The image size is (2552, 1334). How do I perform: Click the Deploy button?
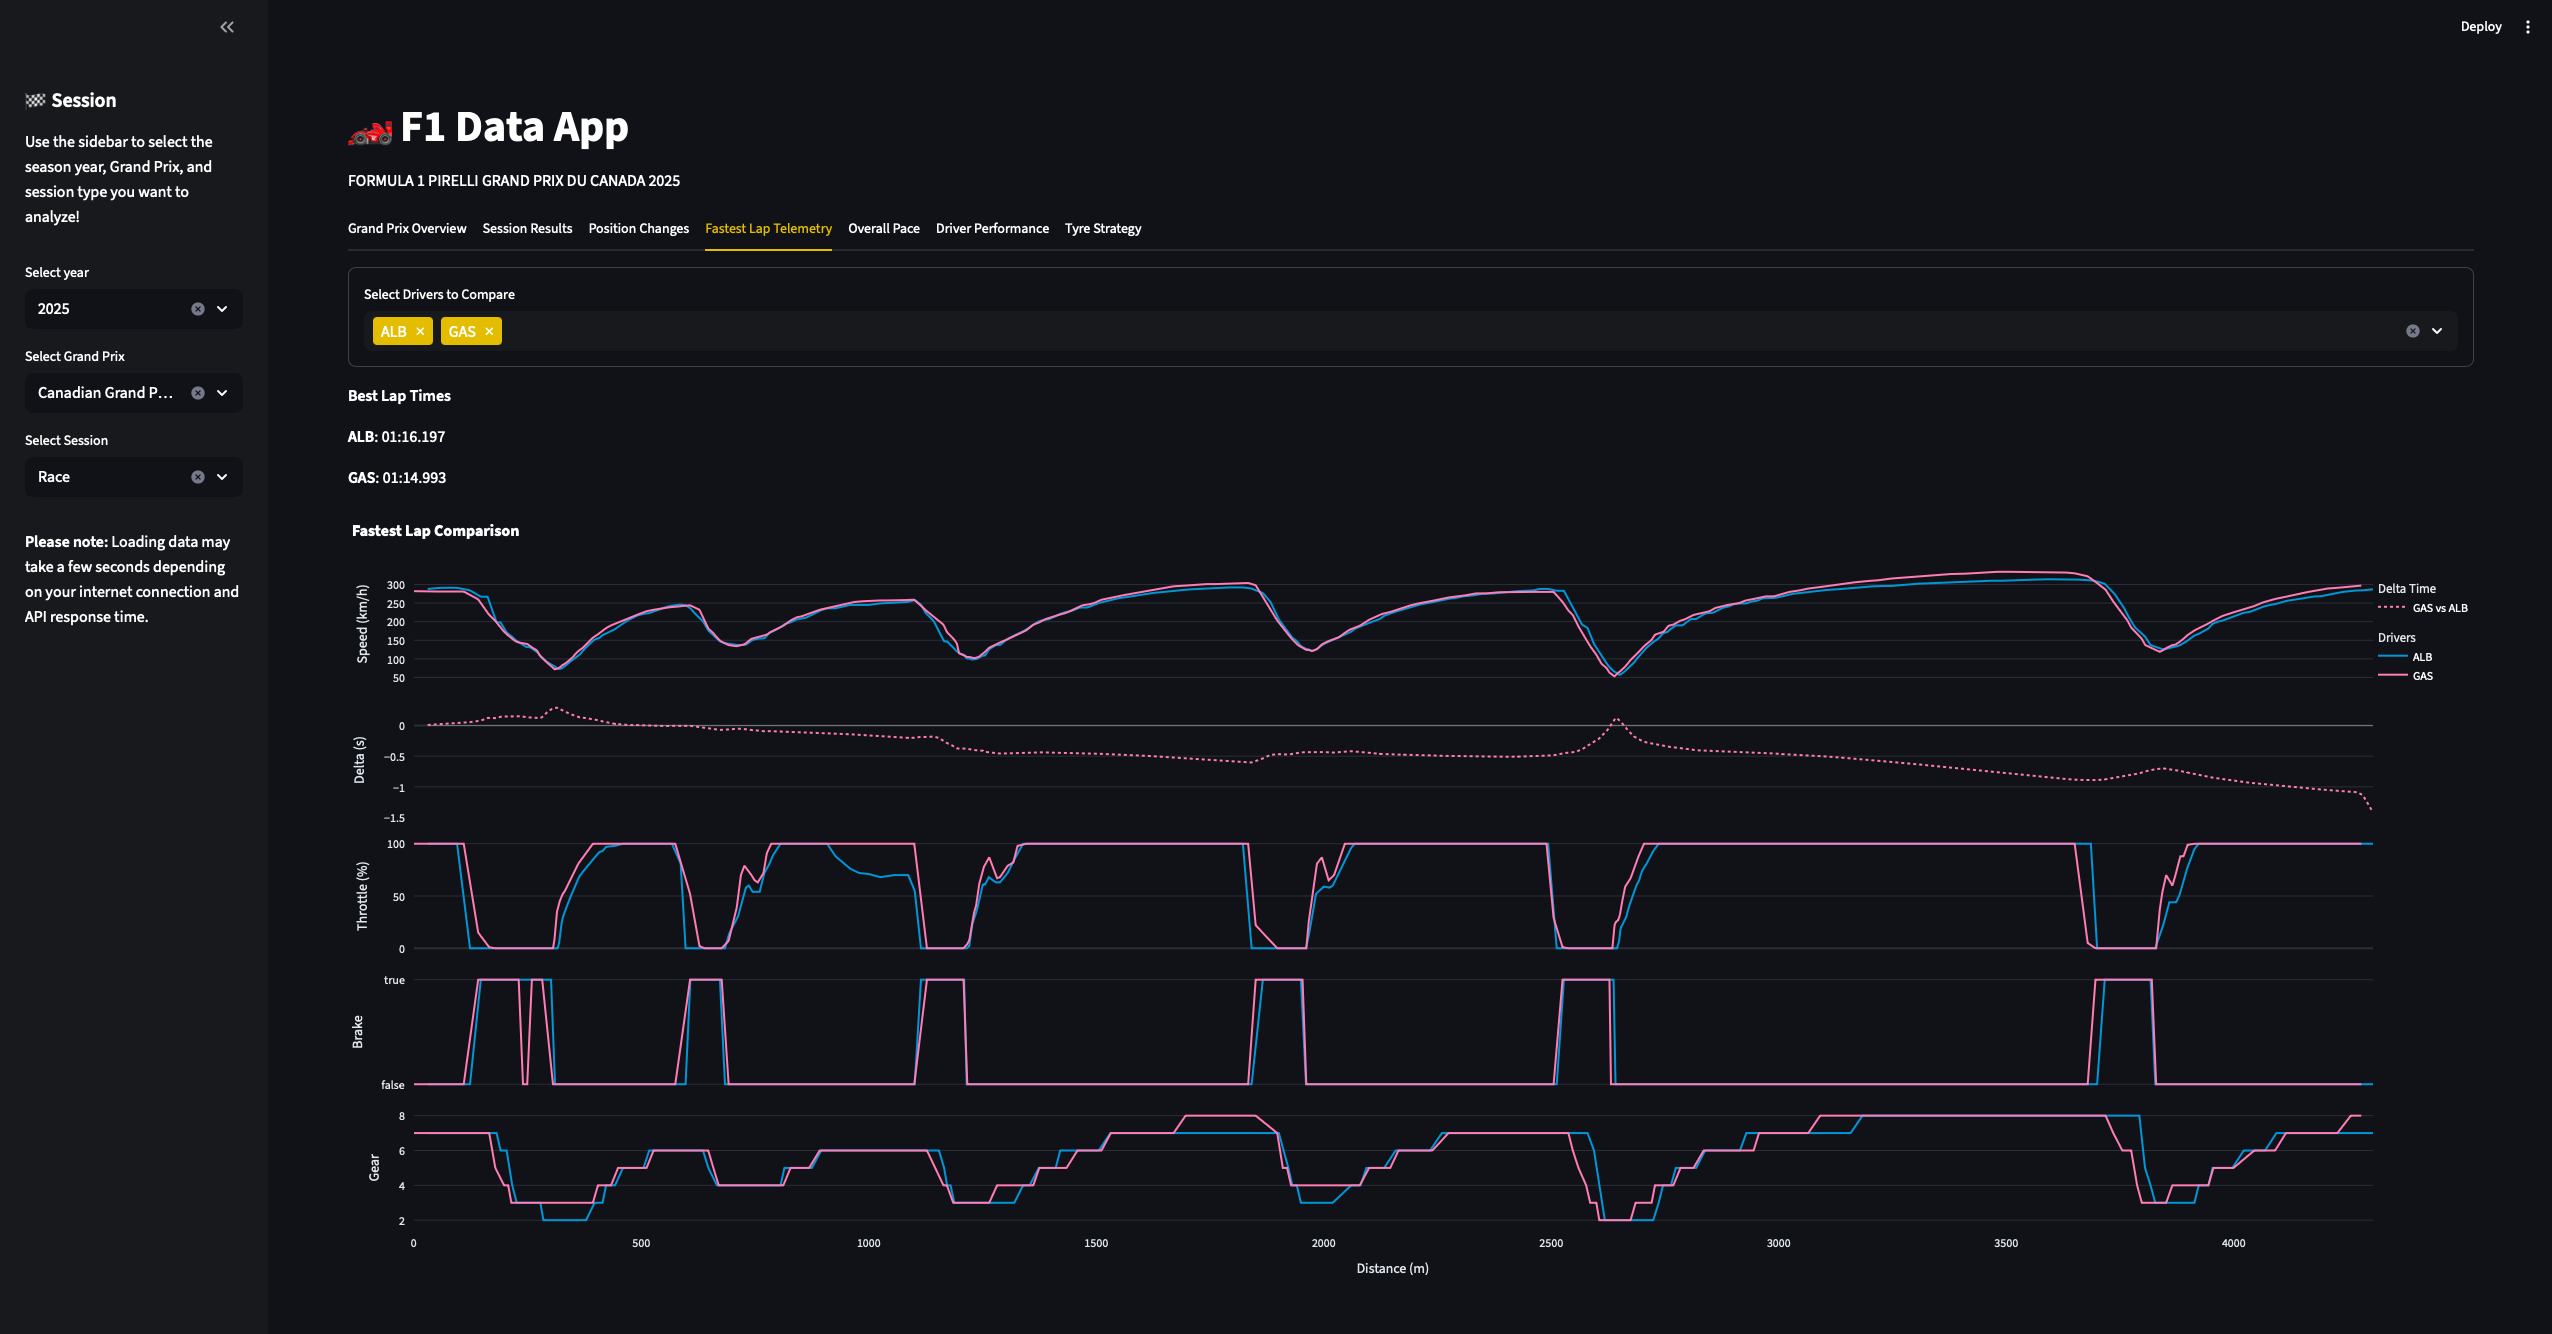point(2480,27)
